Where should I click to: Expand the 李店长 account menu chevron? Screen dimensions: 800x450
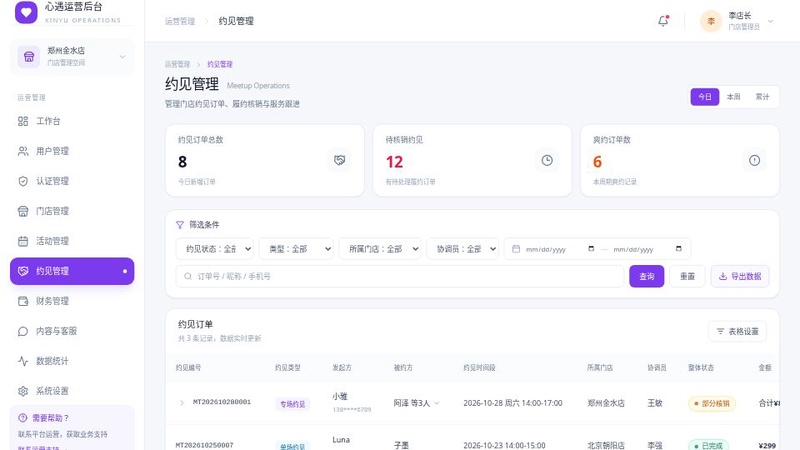pyautogui.click(x=770, y=21)
